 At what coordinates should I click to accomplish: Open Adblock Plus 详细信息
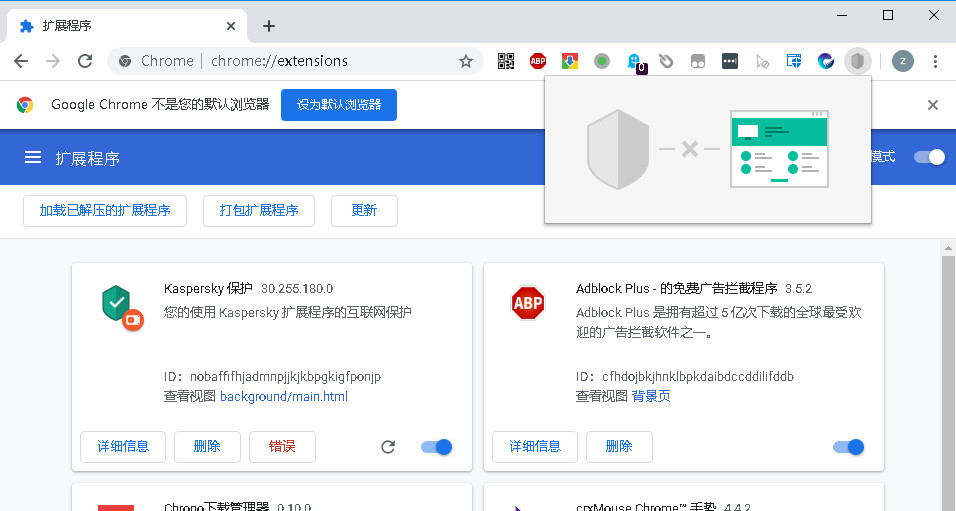click(535, 447)
